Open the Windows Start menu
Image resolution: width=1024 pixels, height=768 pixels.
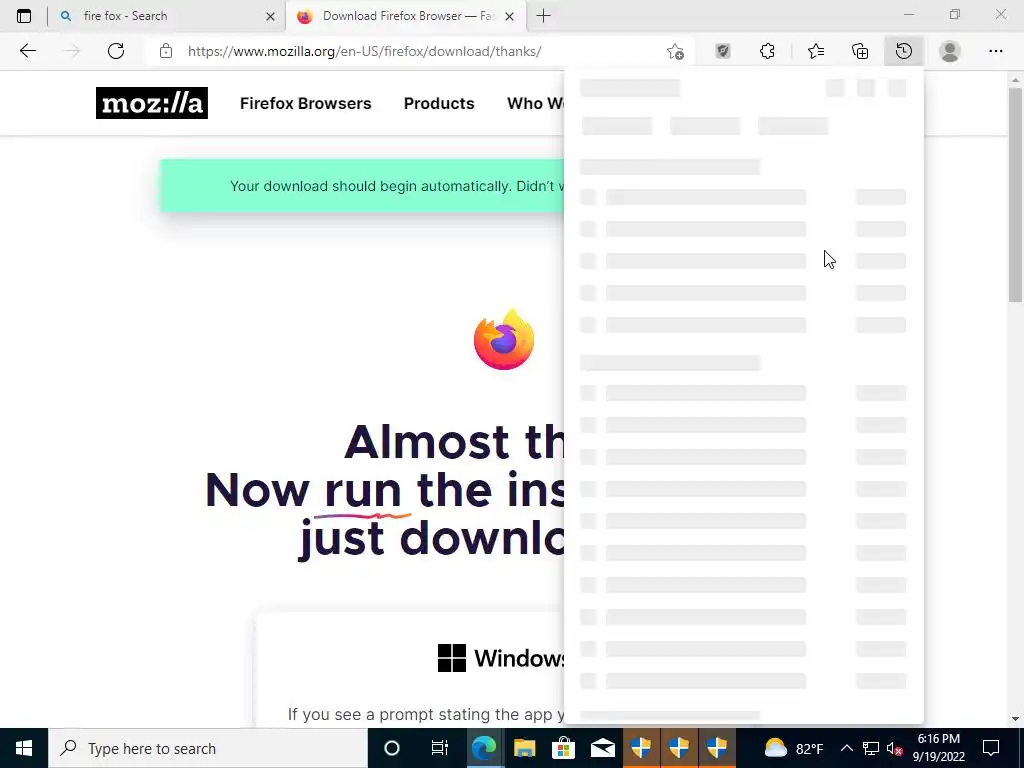pos(24,748)
